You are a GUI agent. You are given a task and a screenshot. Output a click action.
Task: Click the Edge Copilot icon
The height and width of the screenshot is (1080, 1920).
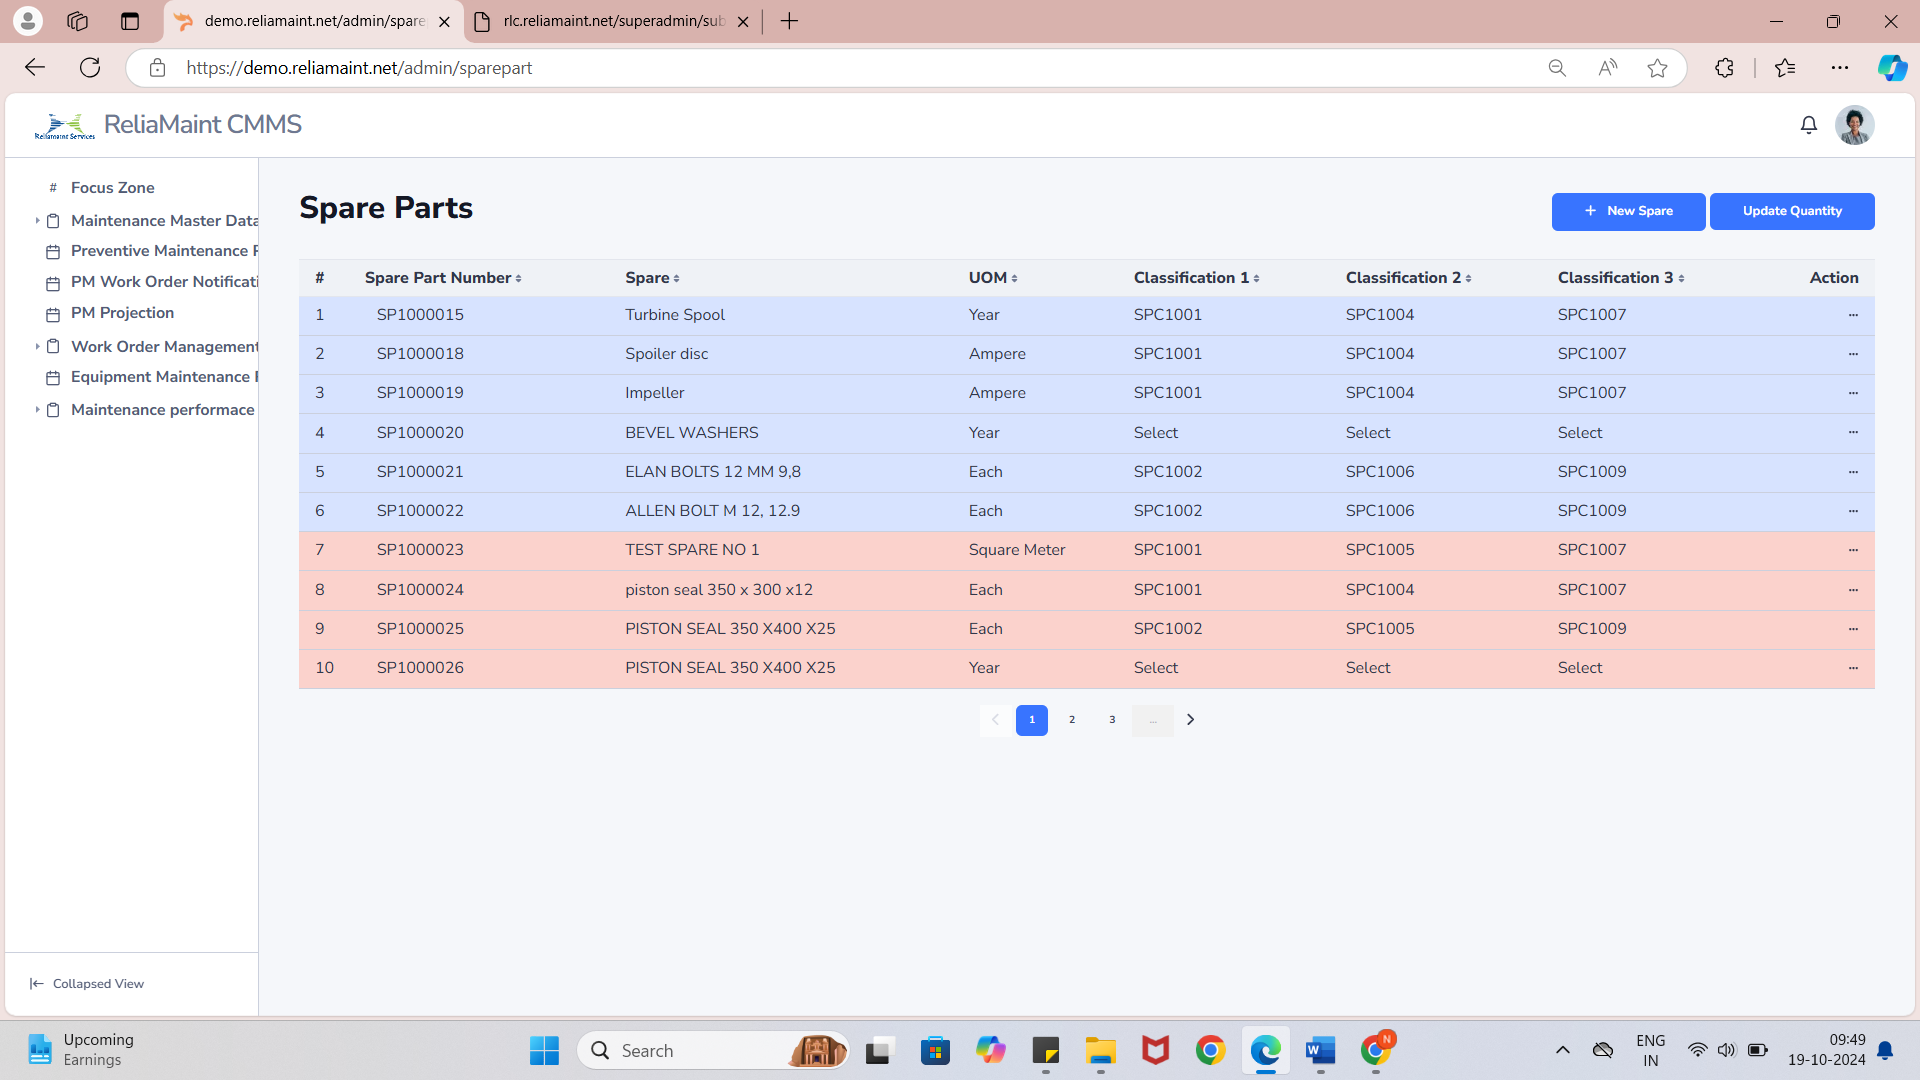1891,68
